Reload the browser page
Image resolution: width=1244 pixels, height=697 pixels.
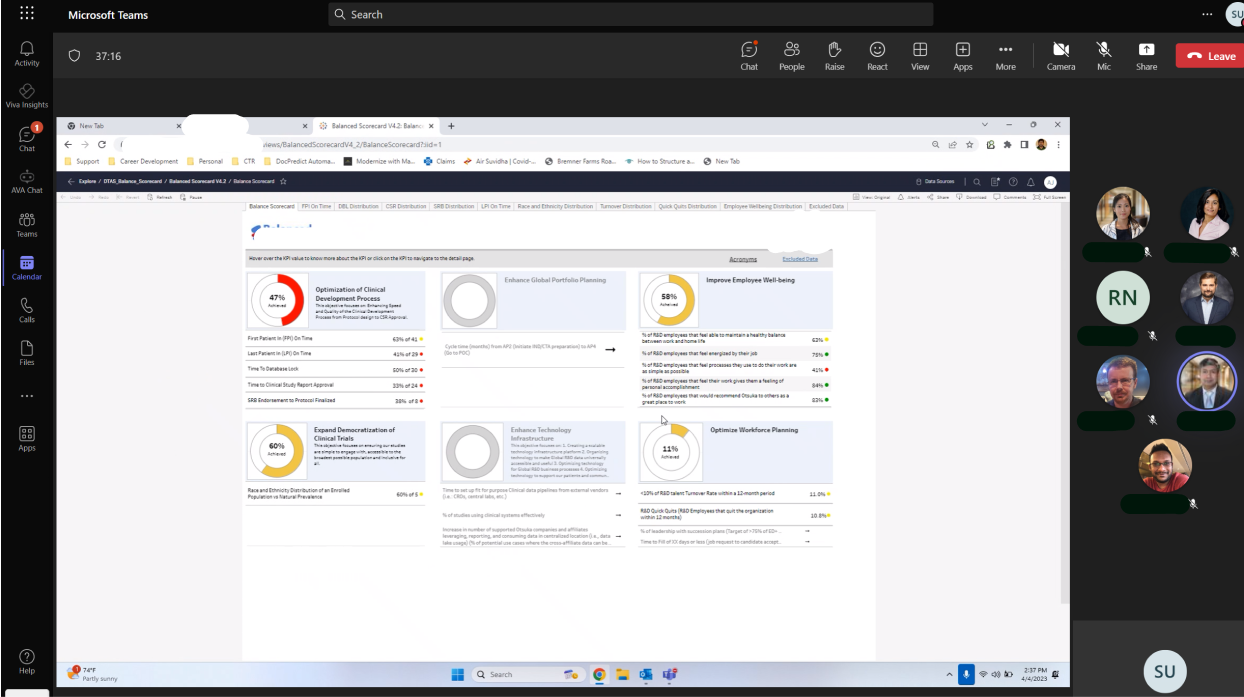click(102, 144)
